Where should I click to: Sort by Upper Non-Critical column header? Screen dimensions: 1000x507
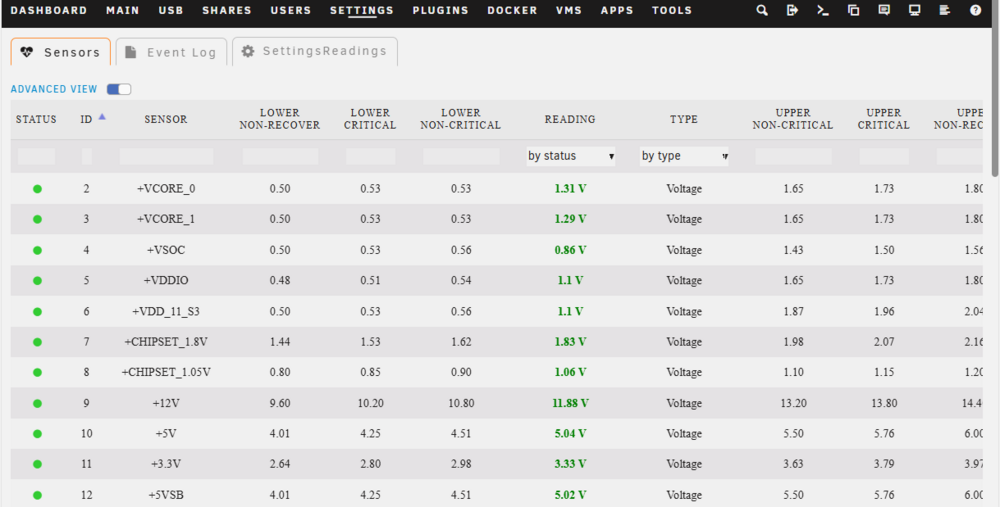793,119
